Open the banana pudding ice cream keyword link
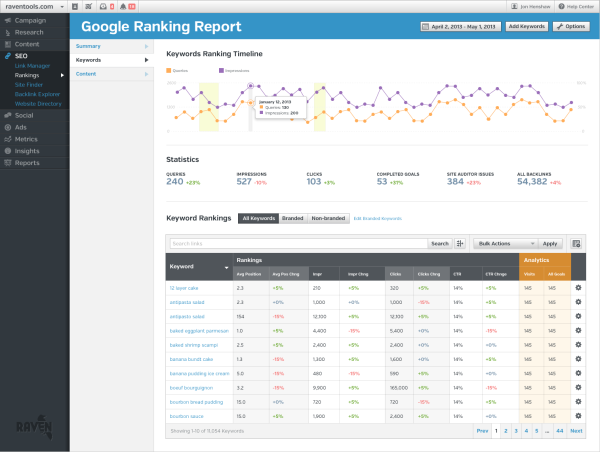Image resolution: width=600 pixels, height=452 pixels. point(199,374)
